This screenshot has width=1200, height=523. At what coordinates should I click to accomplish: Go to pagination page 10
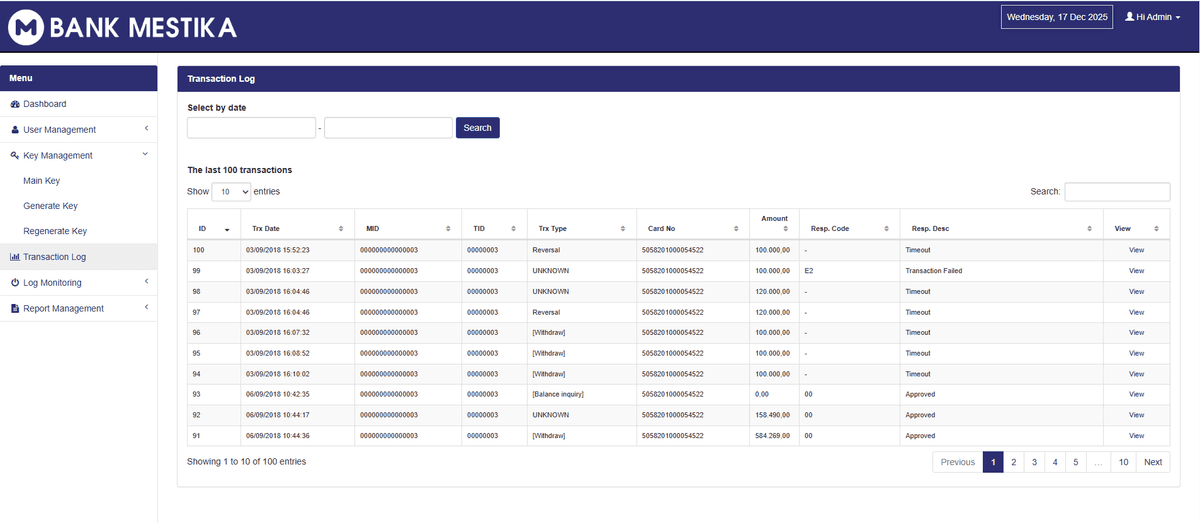pos(1124,462)
